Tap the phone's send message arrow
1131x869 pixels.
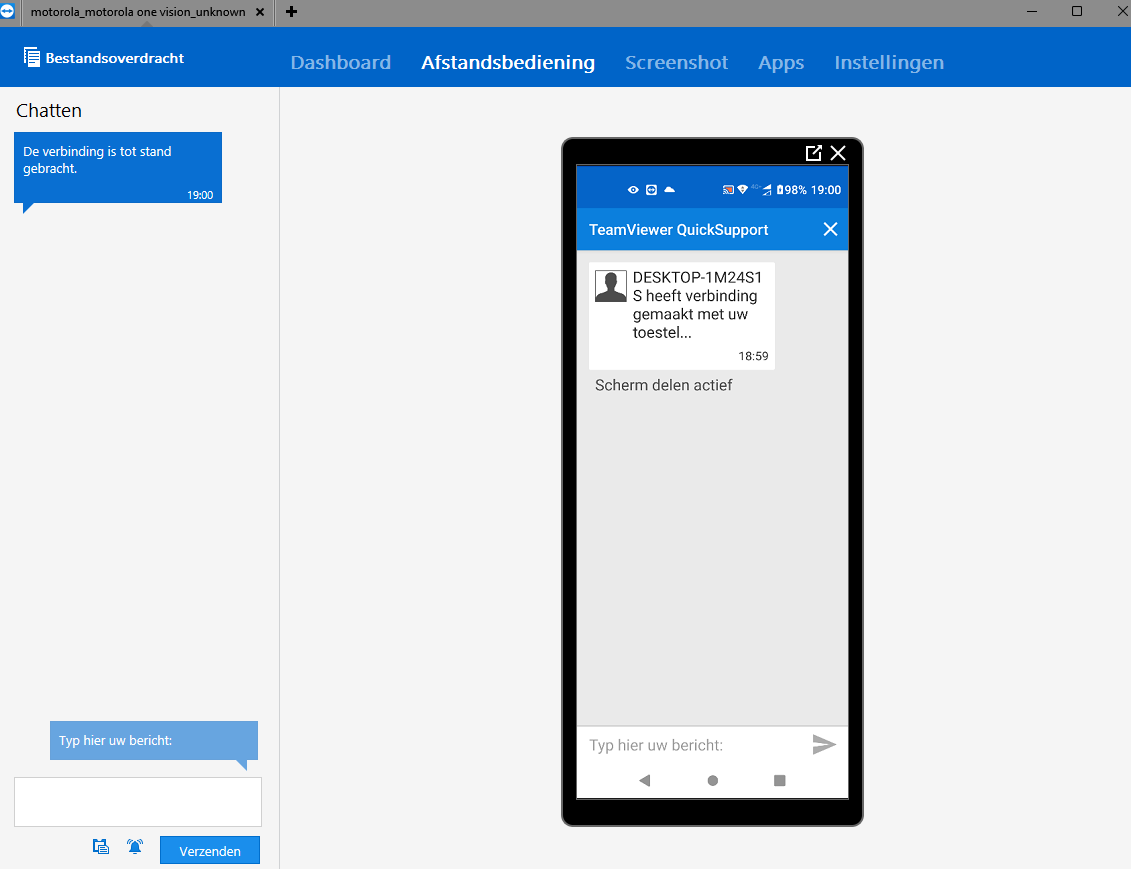(824, 744)
